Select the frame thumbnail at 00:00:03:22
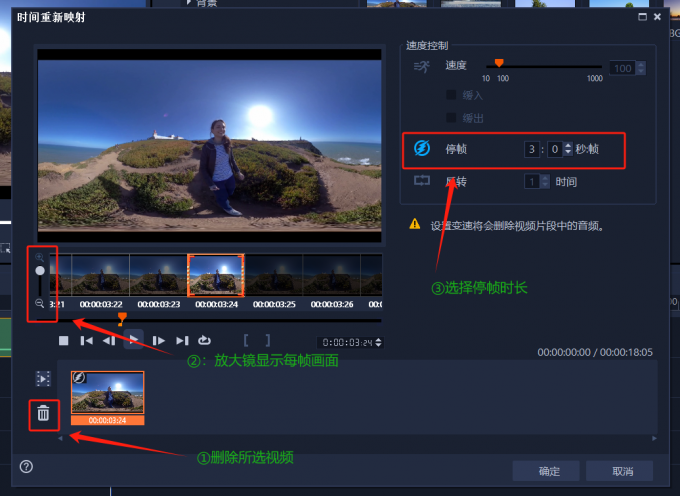 tap(101, 274)
